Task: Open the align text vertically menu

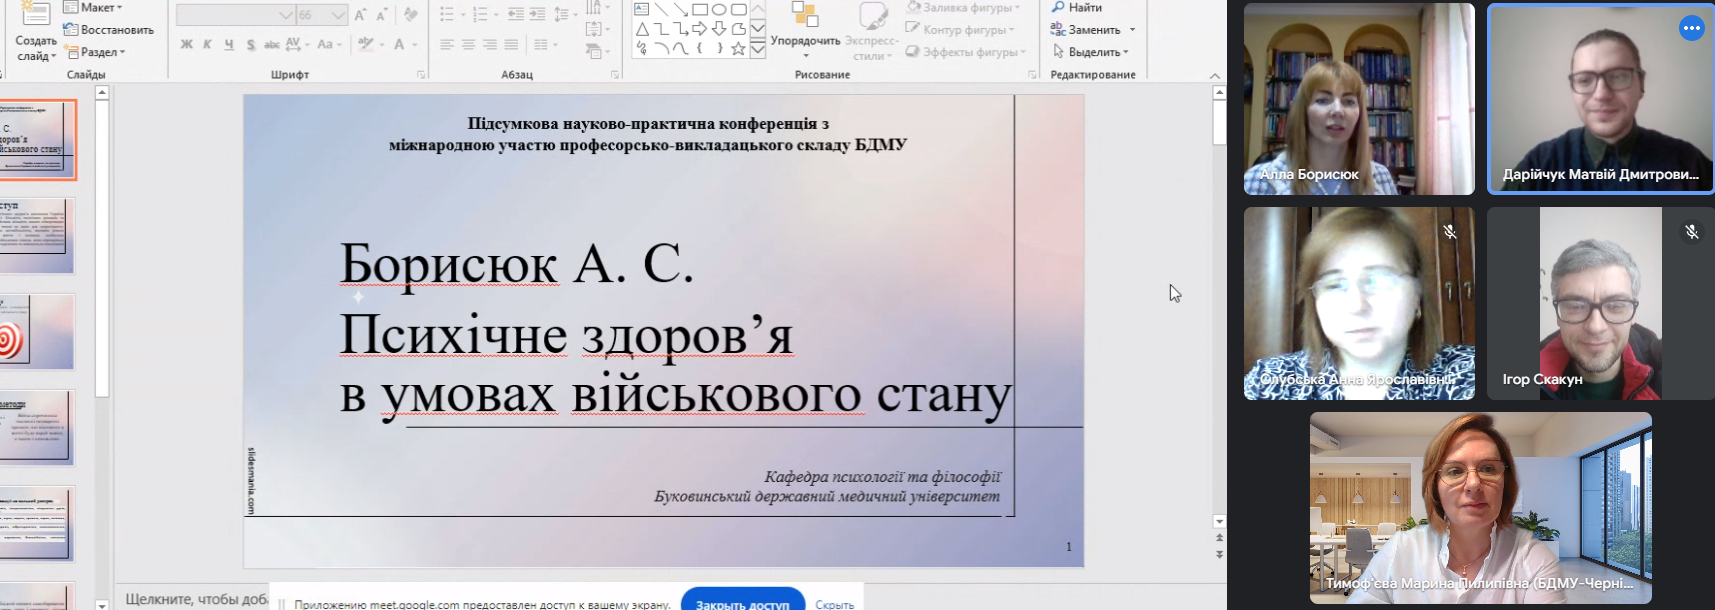Action: point(597,30)
